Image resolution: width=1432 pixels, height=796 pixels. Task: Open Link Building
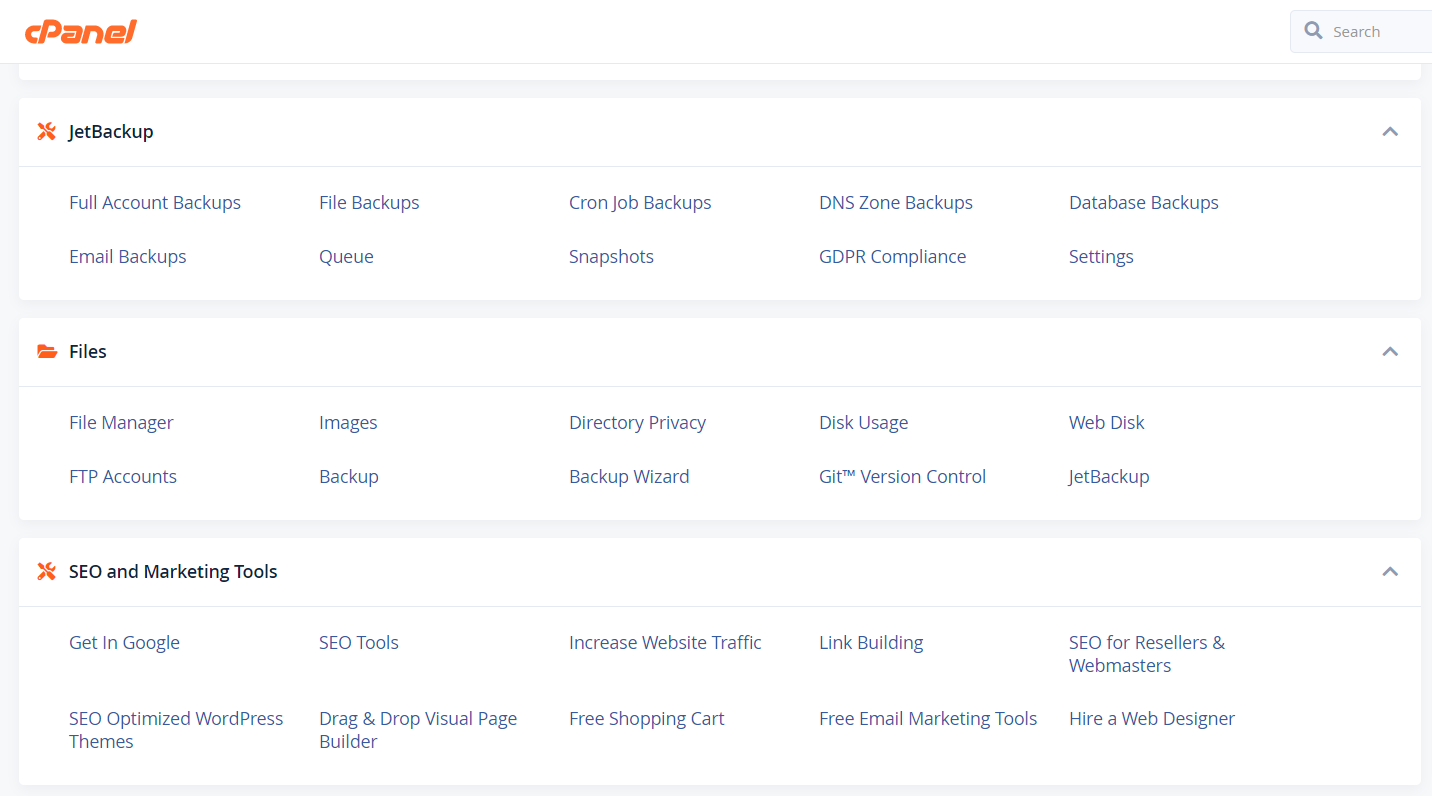pyautogui.click(x=871, y=642)
